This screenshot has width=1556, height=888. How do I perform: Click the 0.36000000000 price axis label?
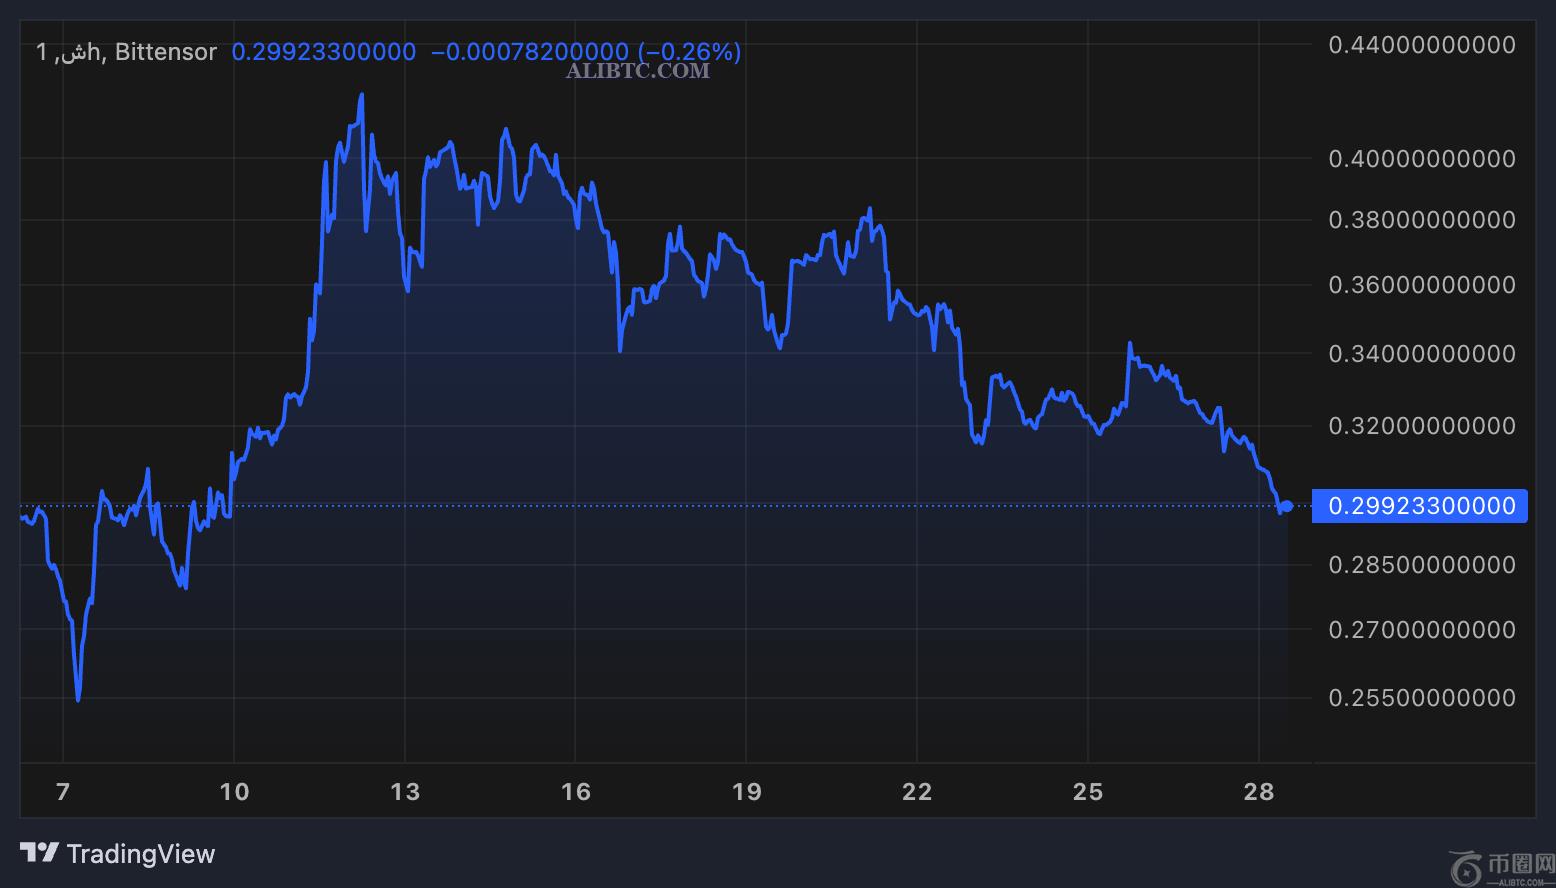coord(1421,285)
